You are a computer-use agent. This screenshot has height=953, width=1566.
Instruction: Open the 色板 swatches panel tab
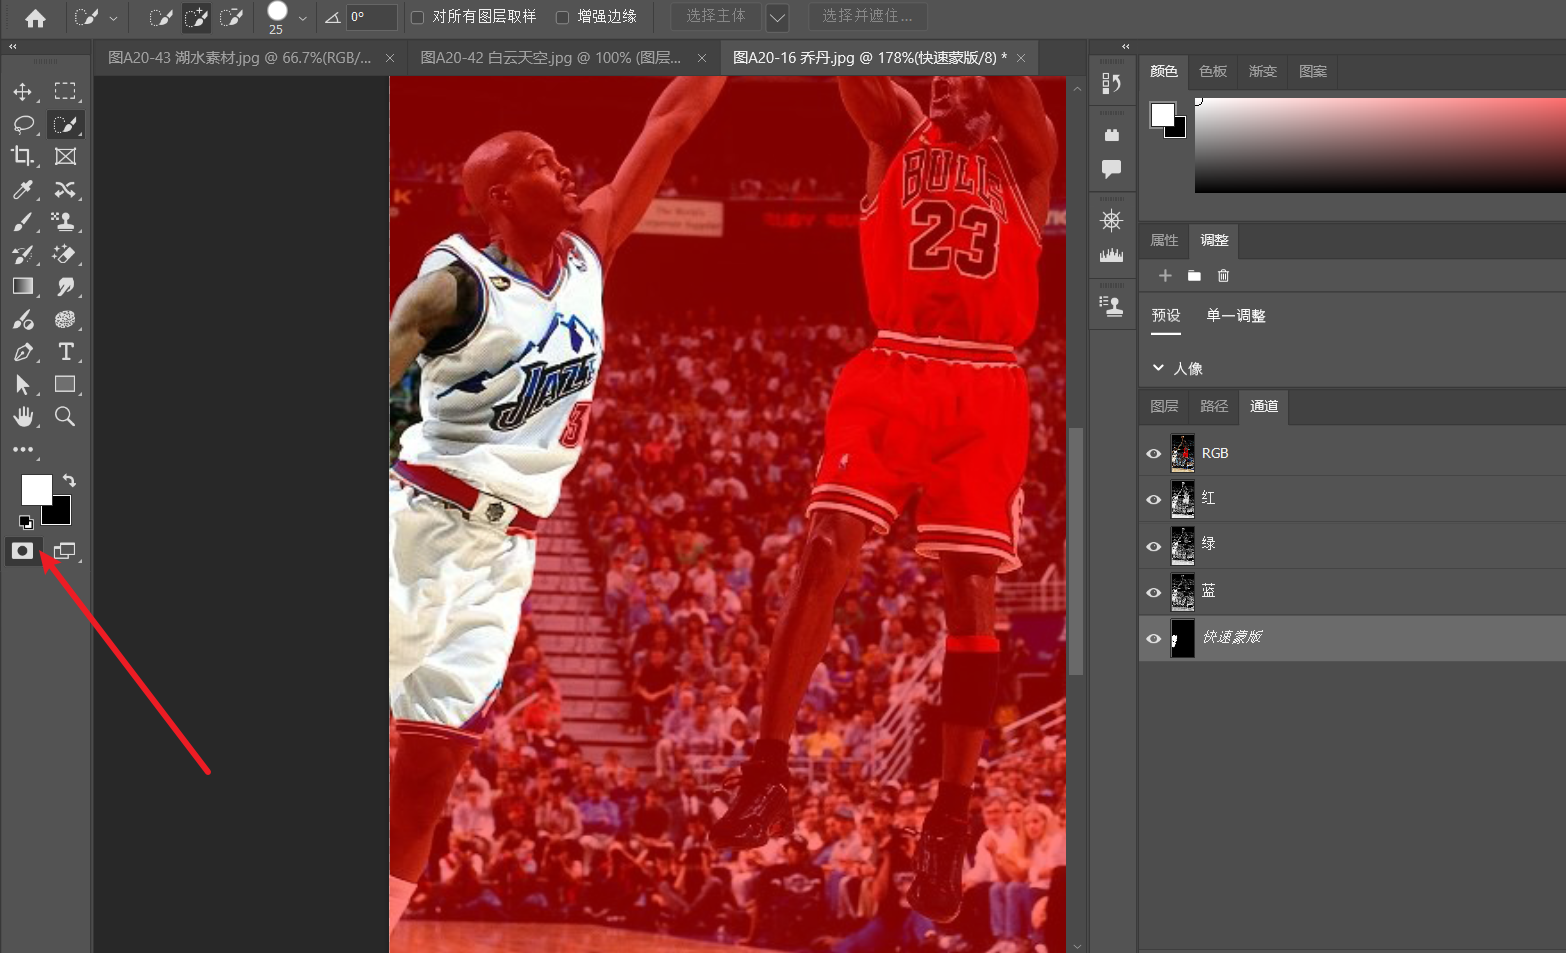coord(1213,71)
